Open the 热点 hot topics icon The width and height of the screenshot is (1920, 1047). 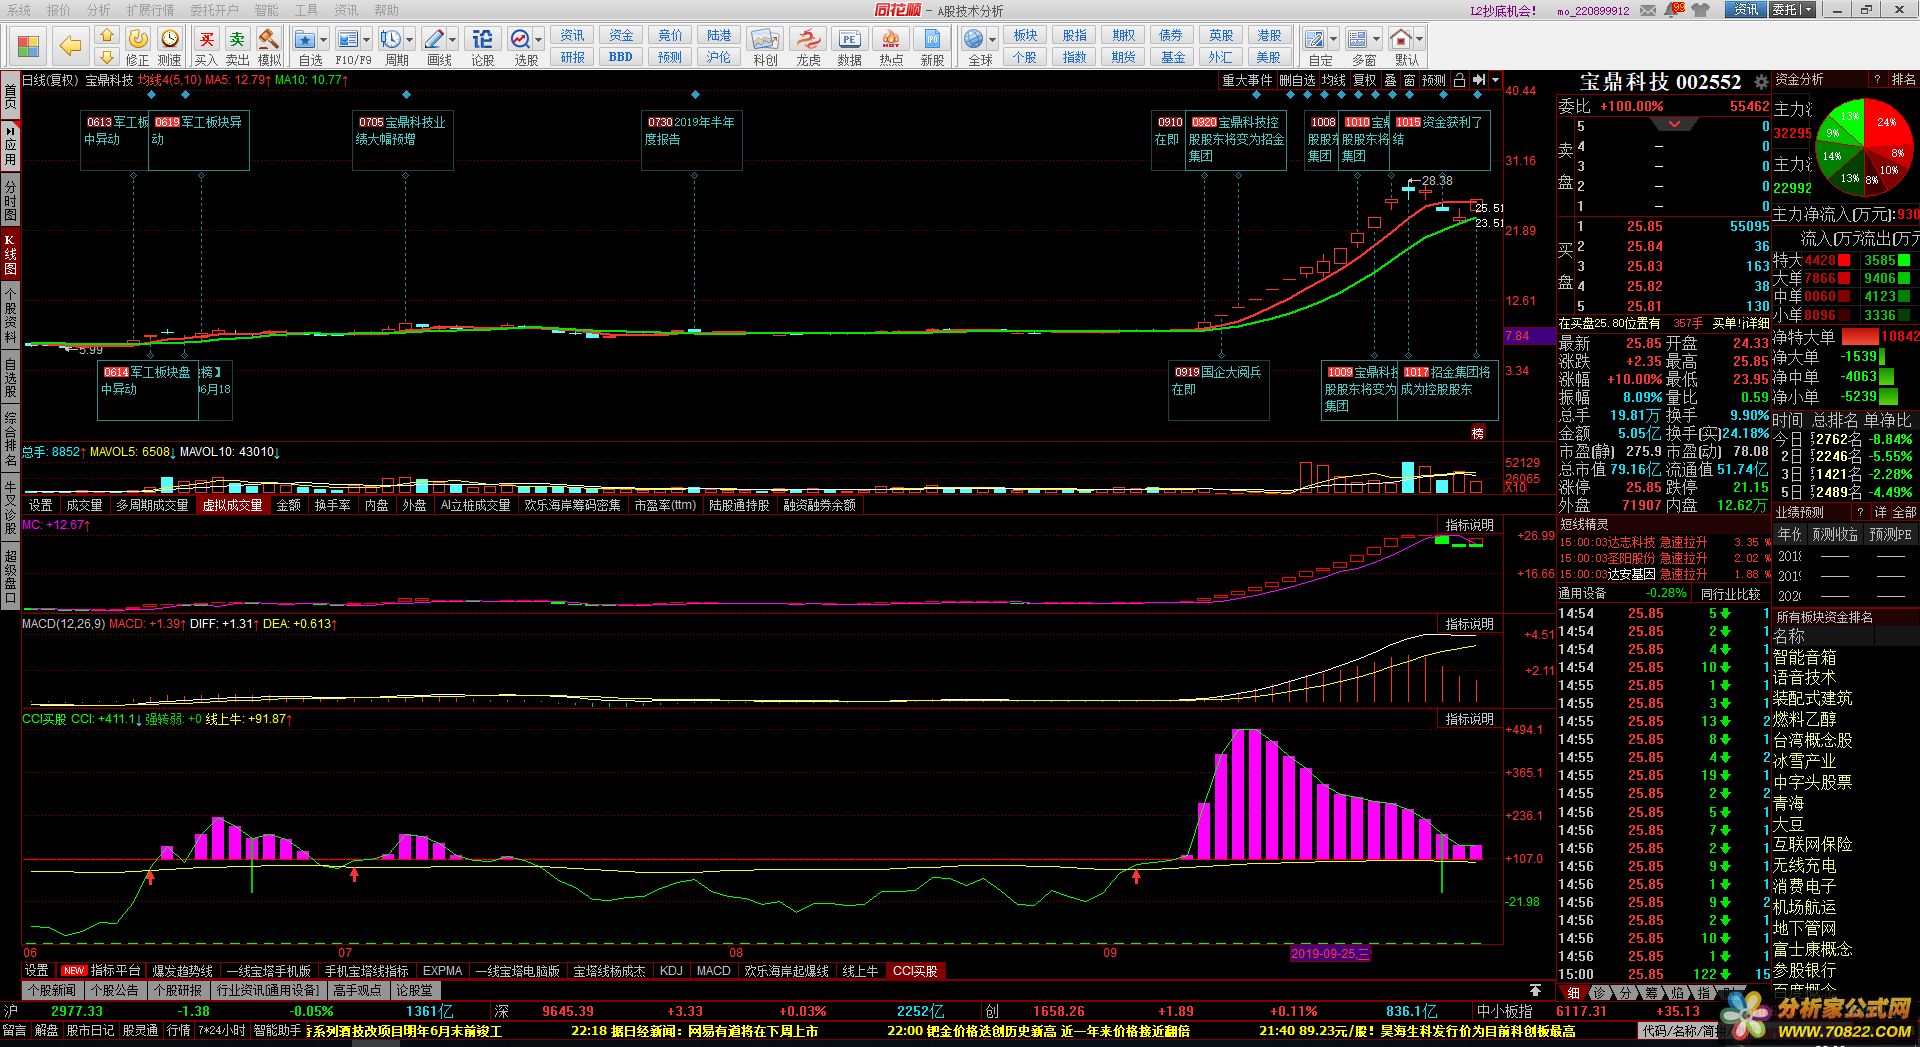(x=890, y=46)
